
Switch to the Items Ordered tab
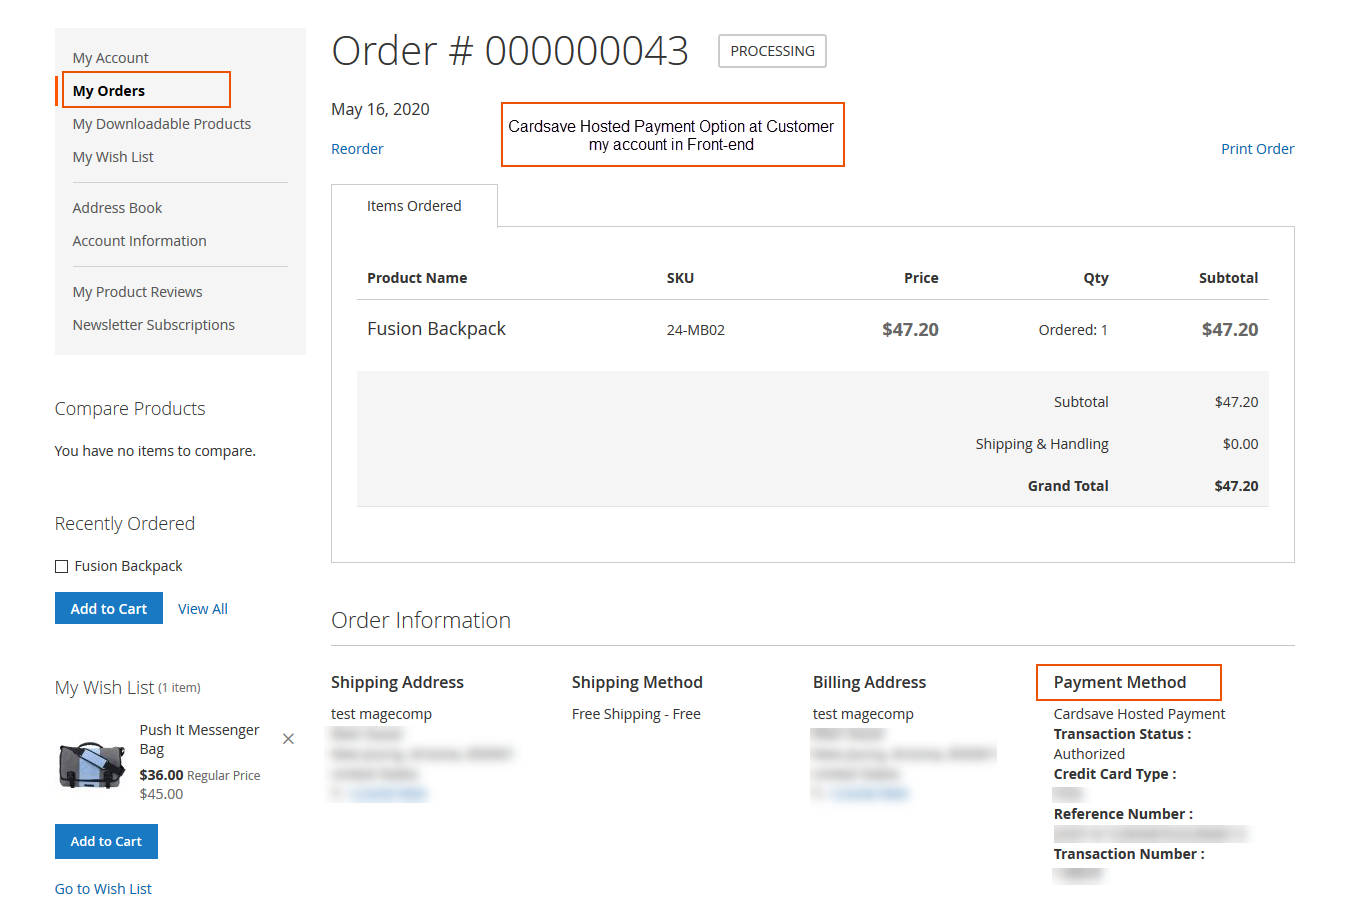point(414,205)
